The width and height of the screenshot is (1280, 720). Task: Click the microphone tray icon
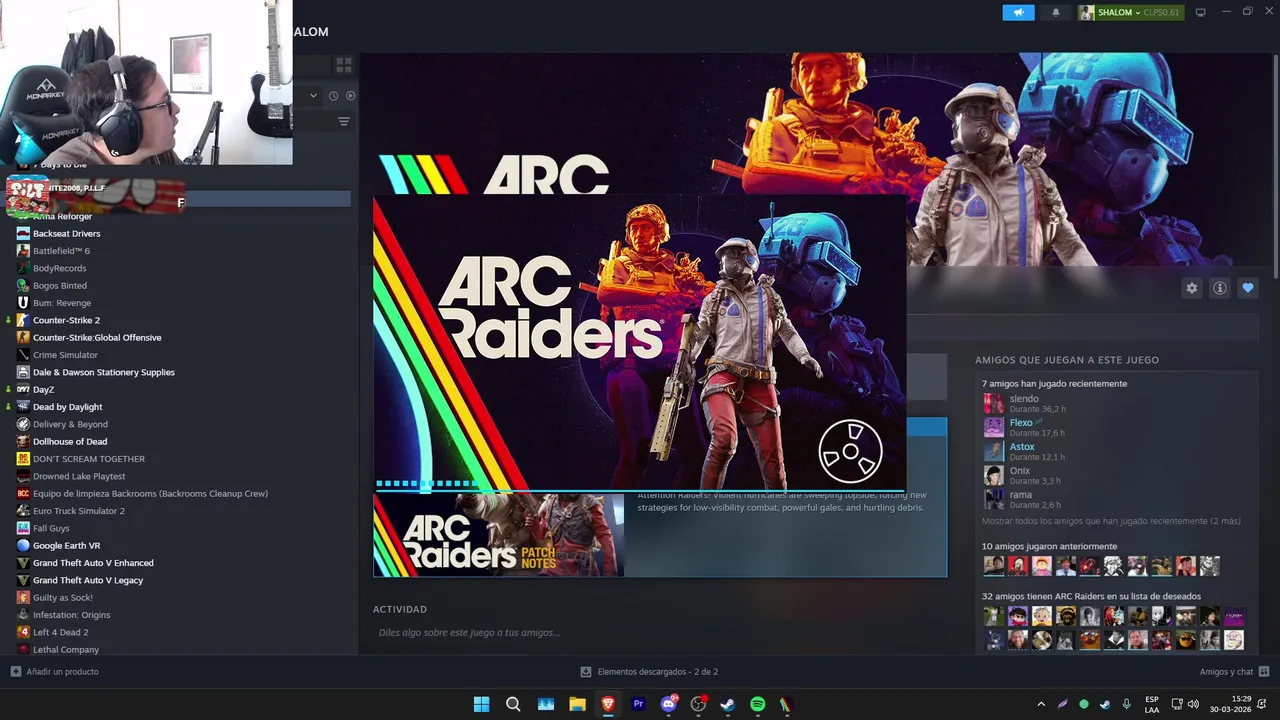tap(1127, 704)
